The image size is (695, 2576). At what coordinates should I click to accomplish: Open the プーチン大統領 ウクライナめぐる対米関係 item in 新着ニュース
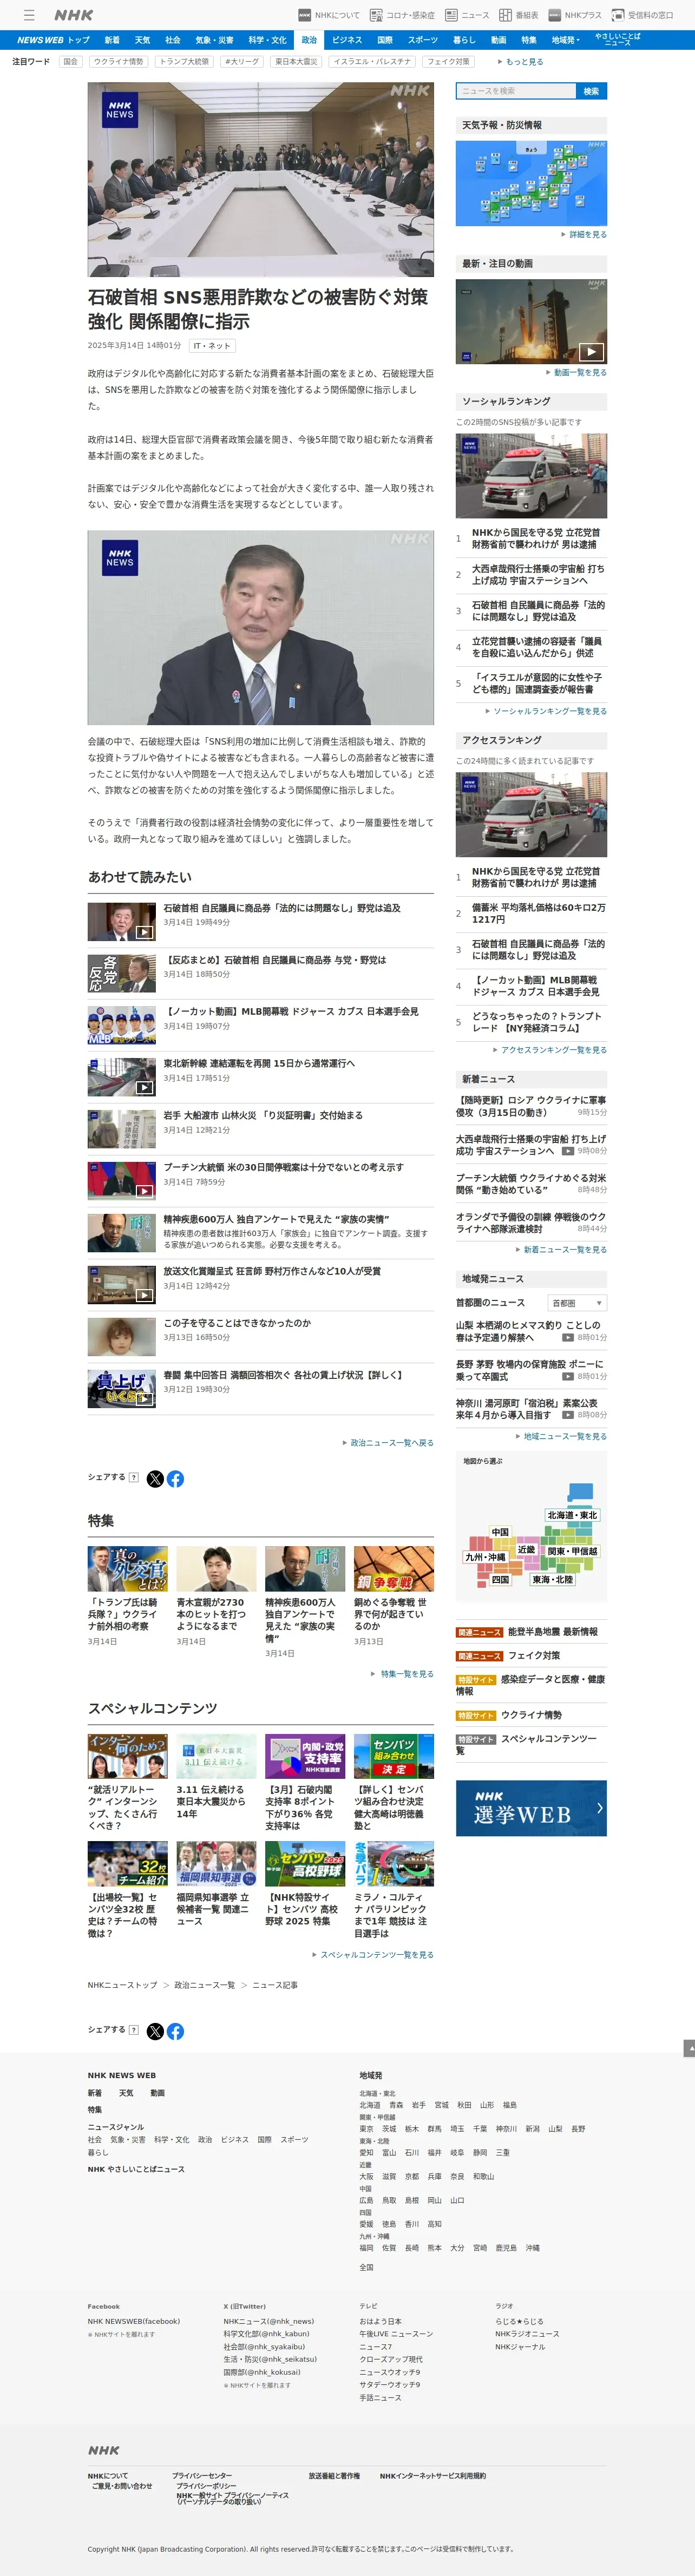[531, 1183]
